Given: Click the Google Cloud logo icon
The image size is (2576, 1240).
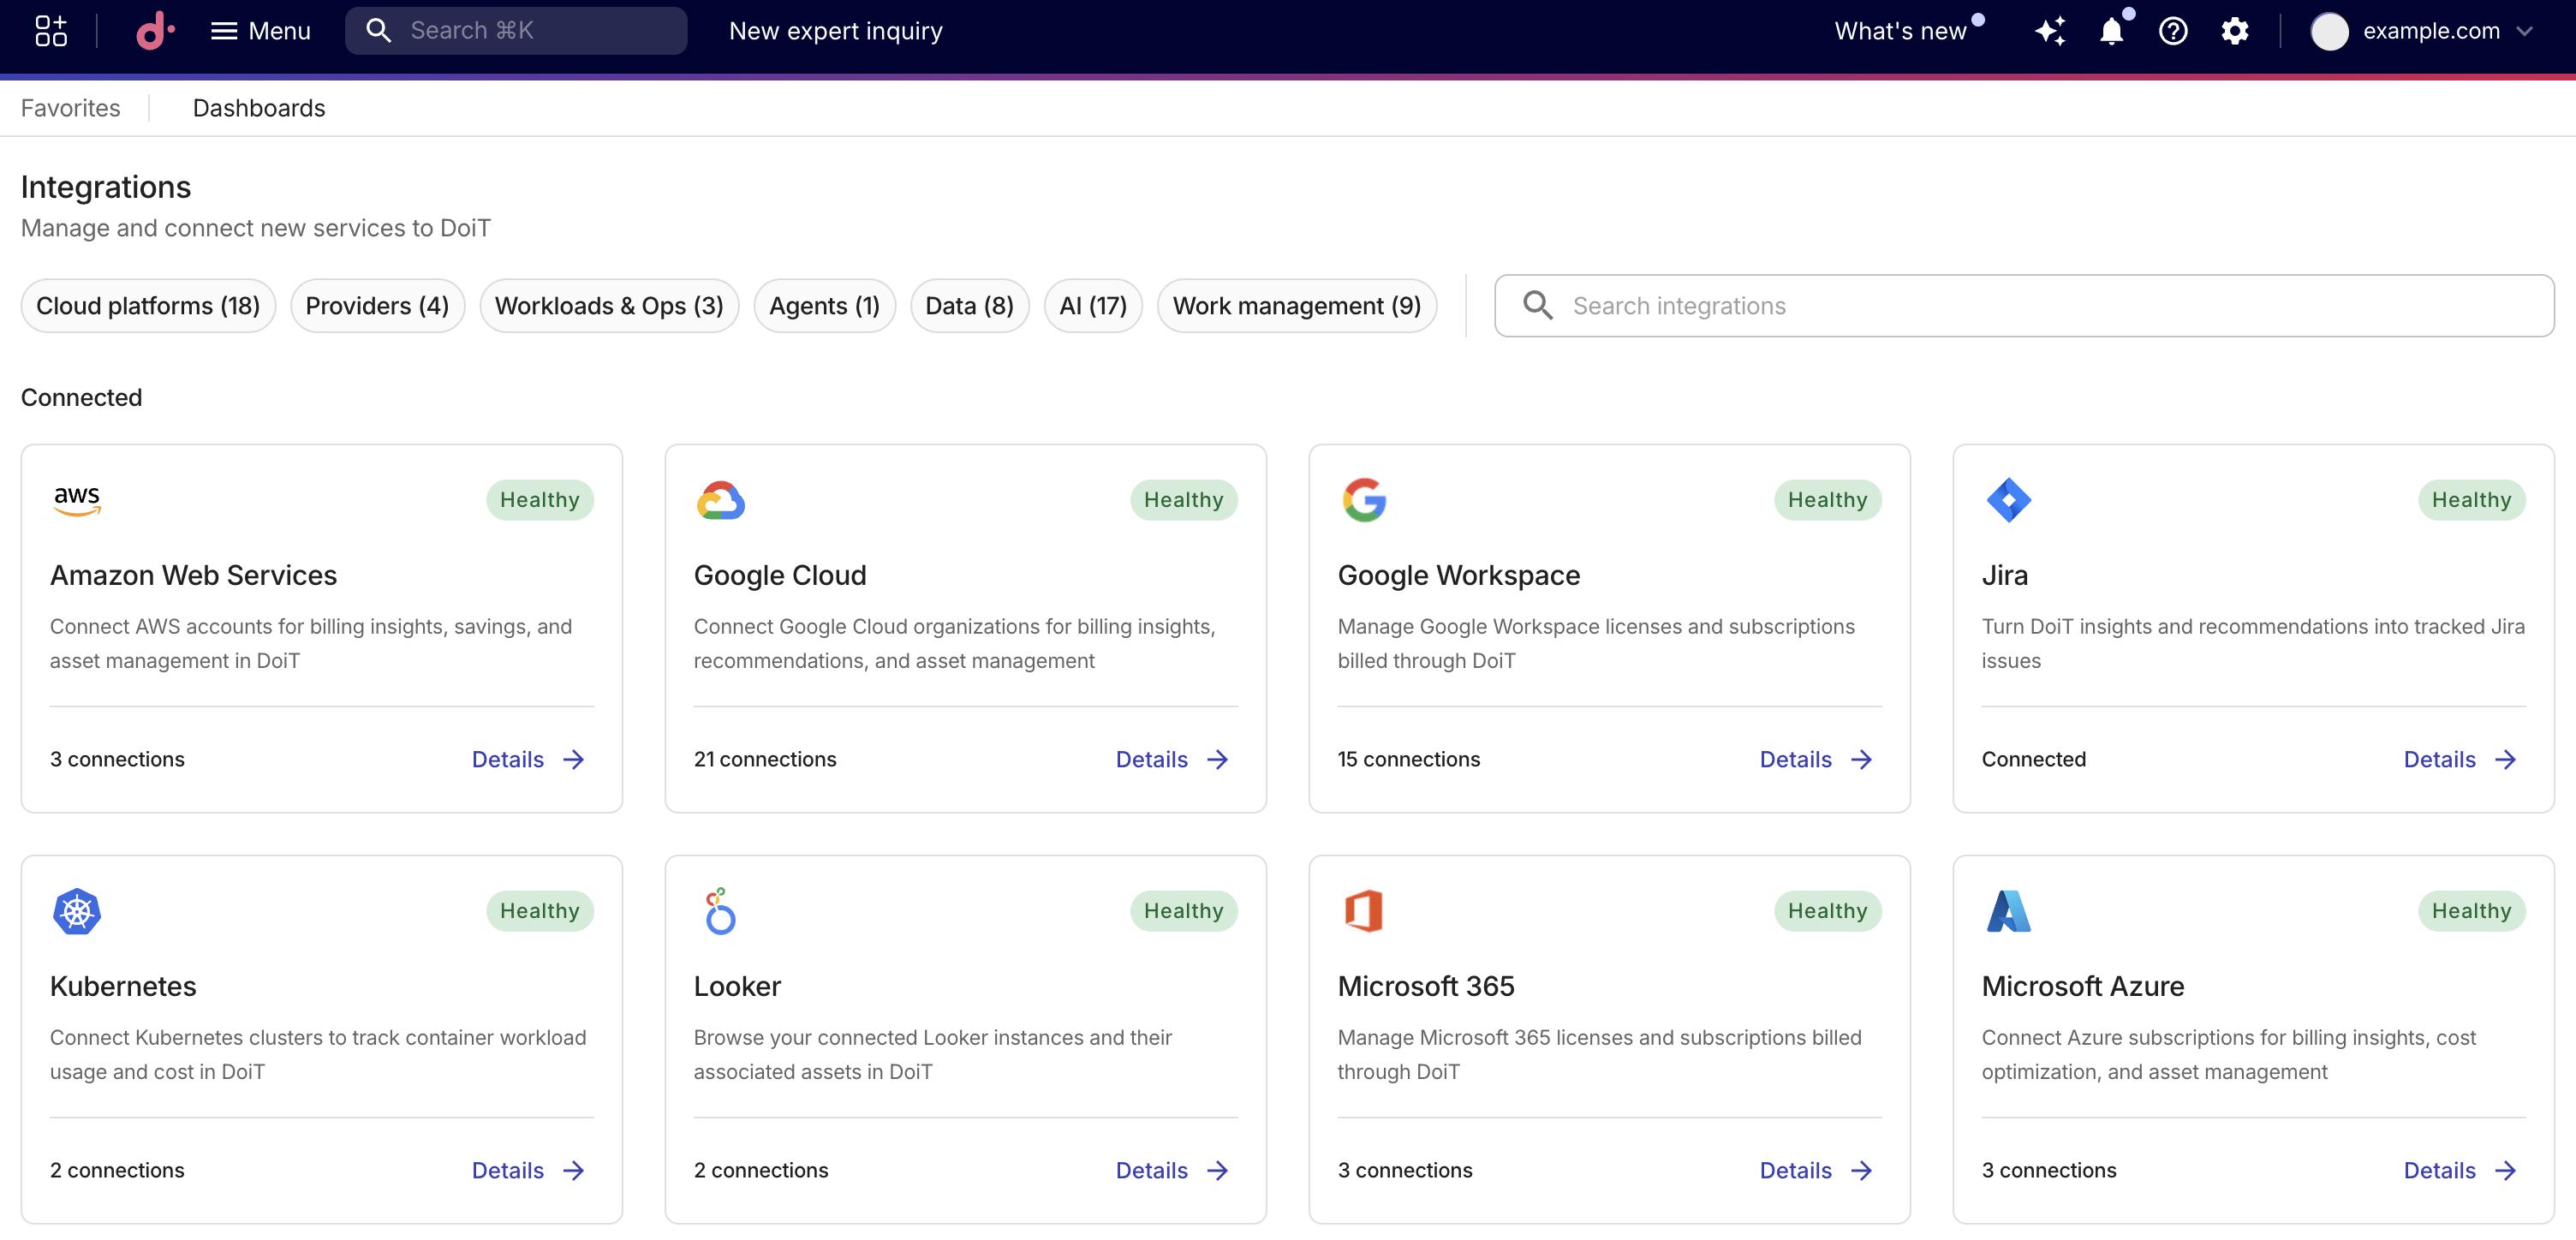Looking at the screenshot, I should [x=720, y=500].
